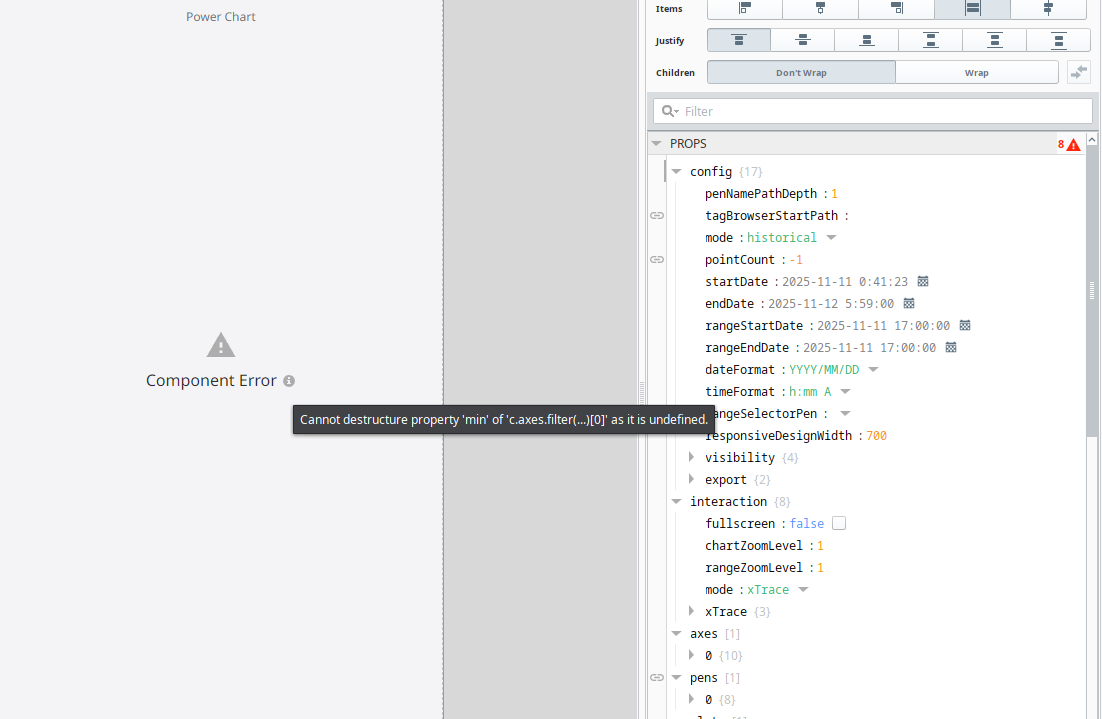Collapse the PROPS section
This screenshot has height=719, width=1102.
pyautogui.click(x=656, y=143)
